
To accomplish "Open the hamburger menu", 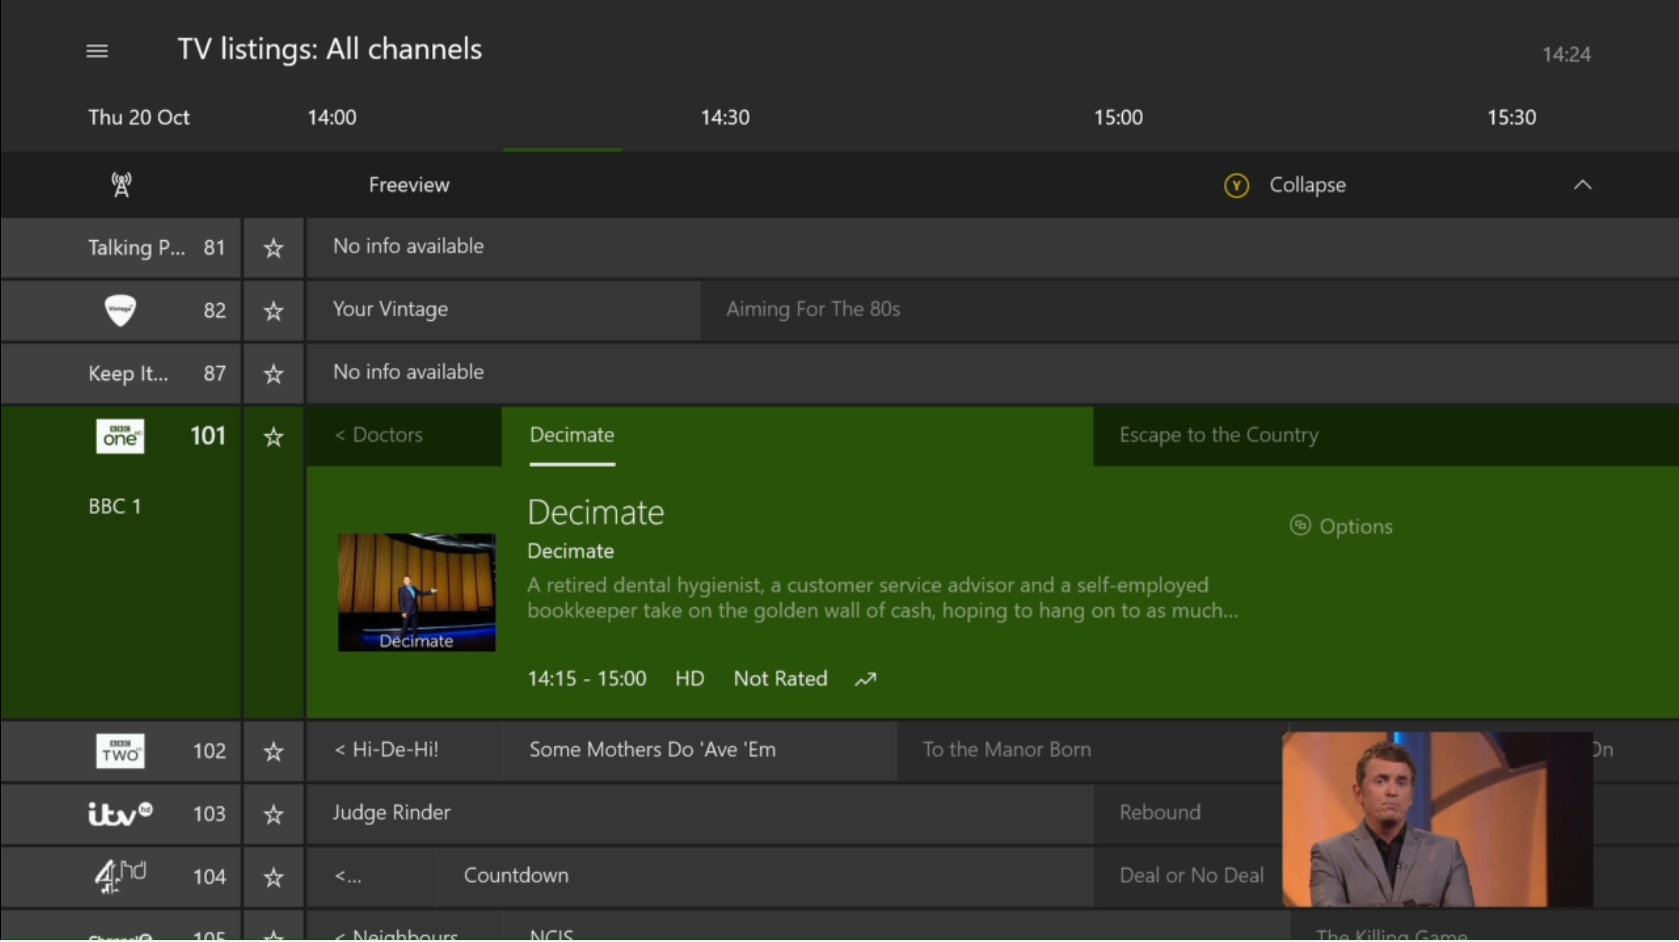I will [x=97, y=51].
